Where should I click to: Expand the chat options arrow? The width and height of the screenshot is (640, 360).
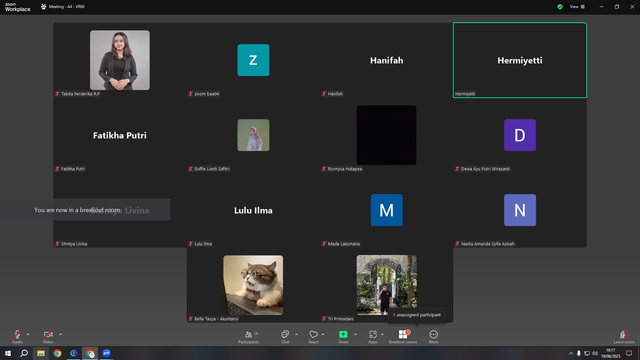coord(296,334)
